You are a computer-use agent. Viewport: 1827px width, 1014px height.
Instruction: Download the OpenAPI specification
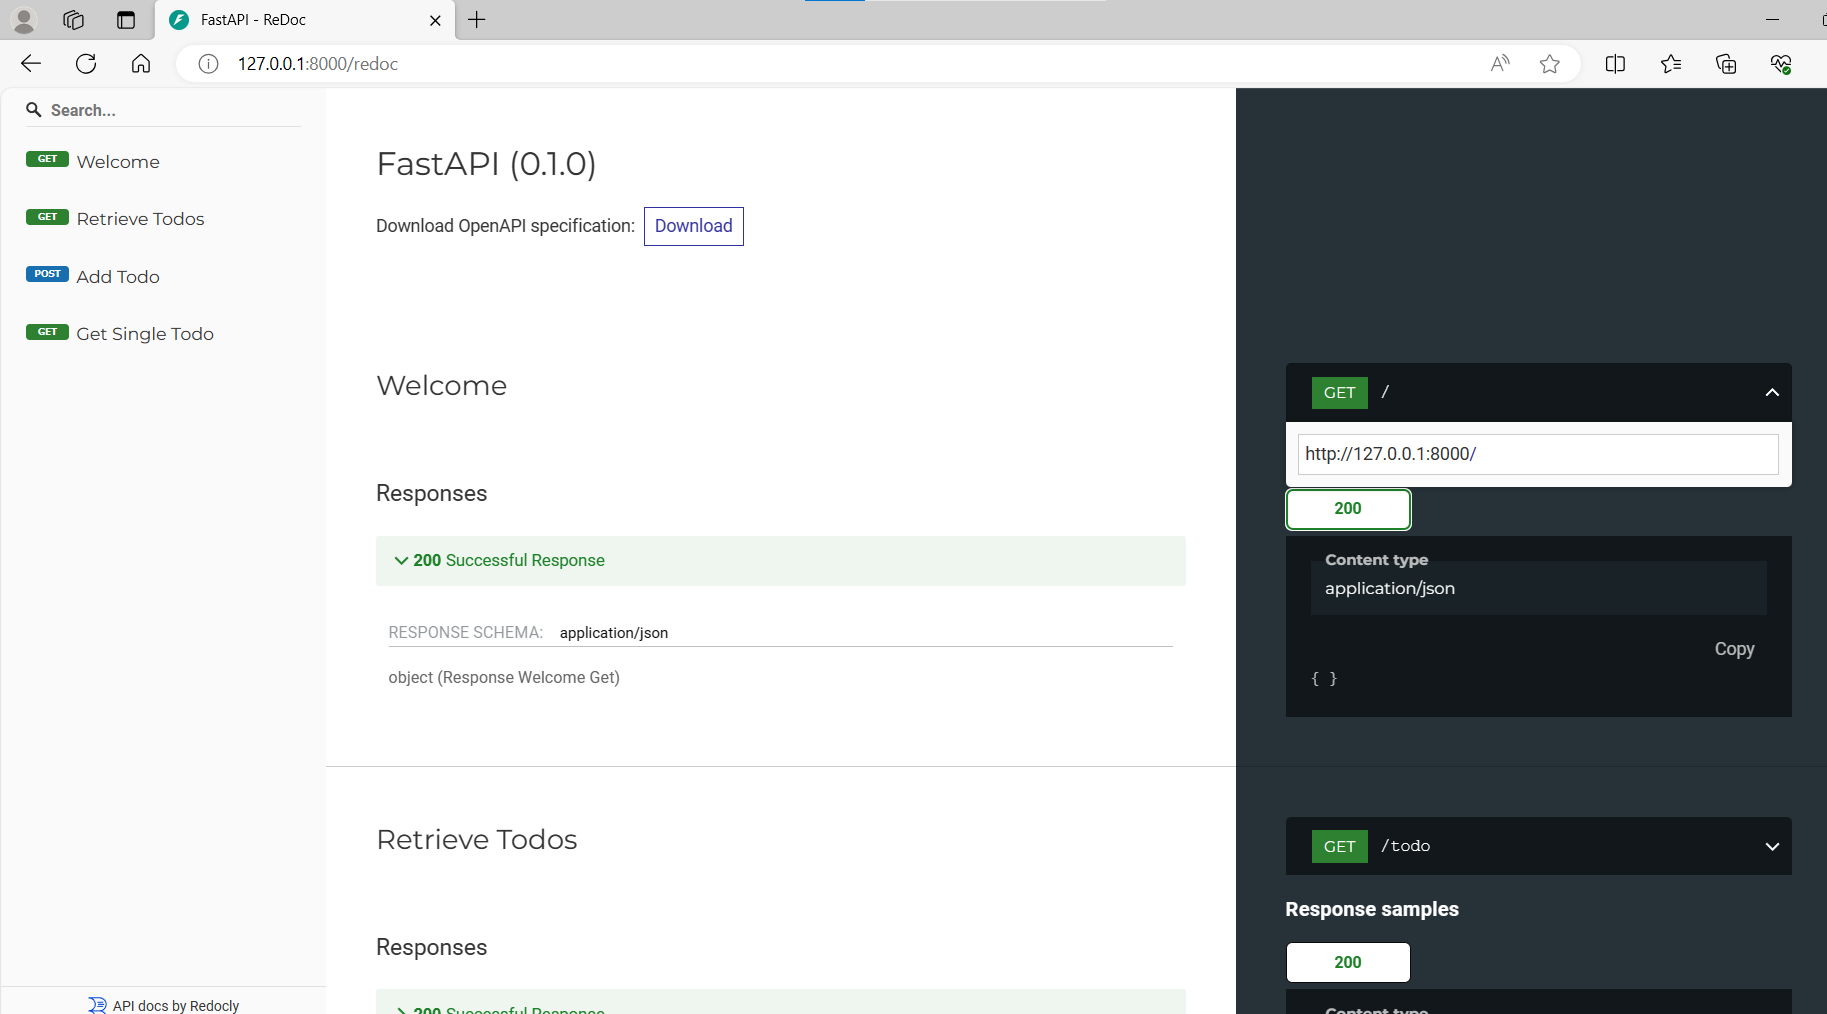pyautogui.click(x=693, y=226)
